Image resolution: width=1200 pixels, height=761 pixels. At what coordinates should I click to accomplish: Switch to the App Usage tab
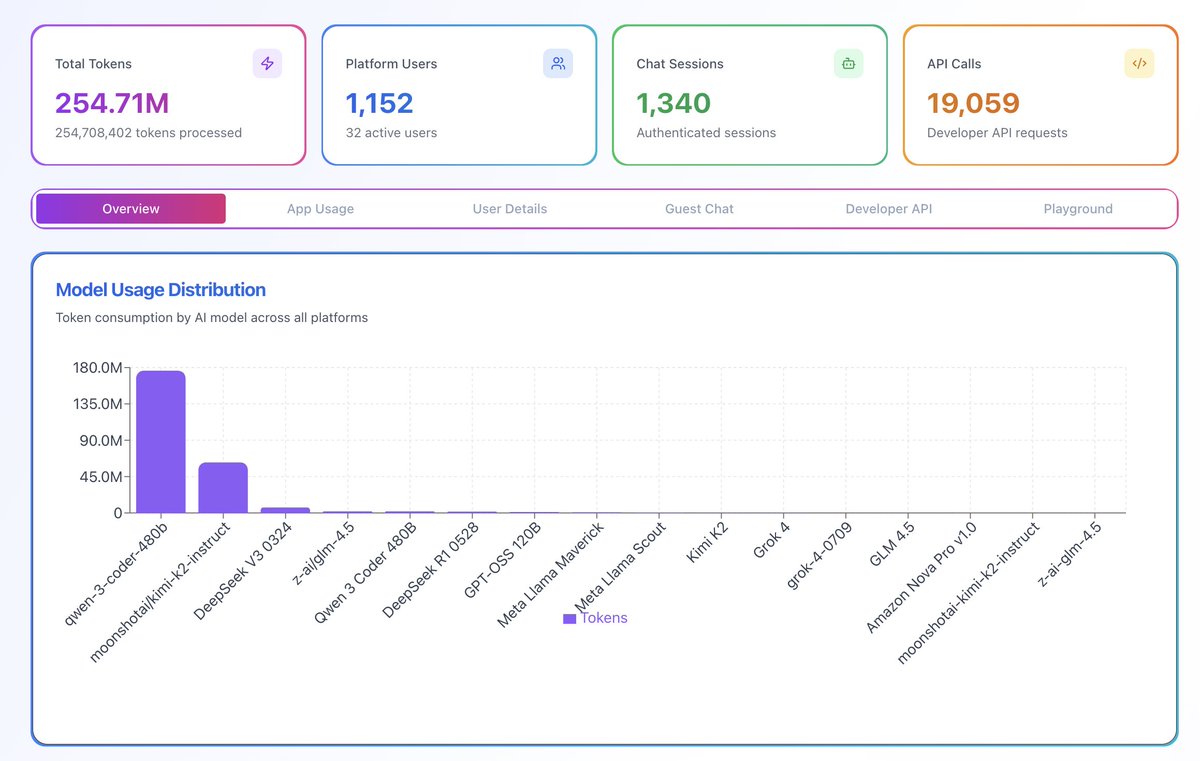click(320, 208)
